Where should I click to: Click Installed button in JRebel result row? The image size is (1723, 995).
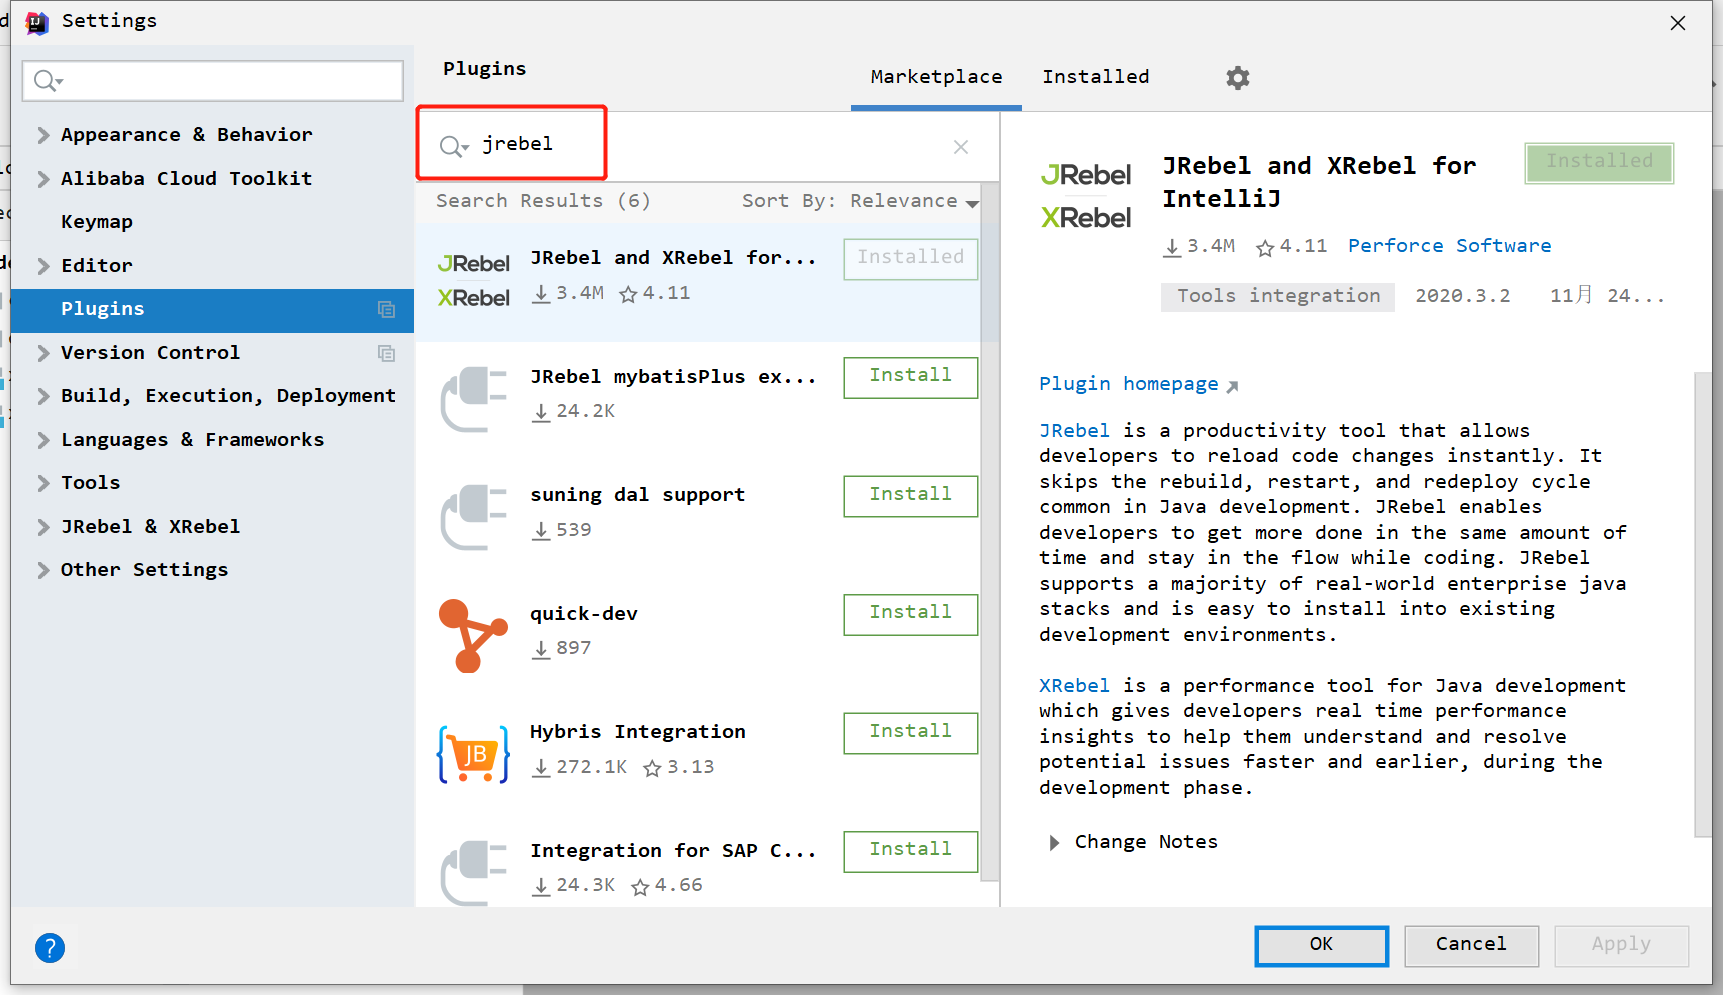[x=910, y=259]
